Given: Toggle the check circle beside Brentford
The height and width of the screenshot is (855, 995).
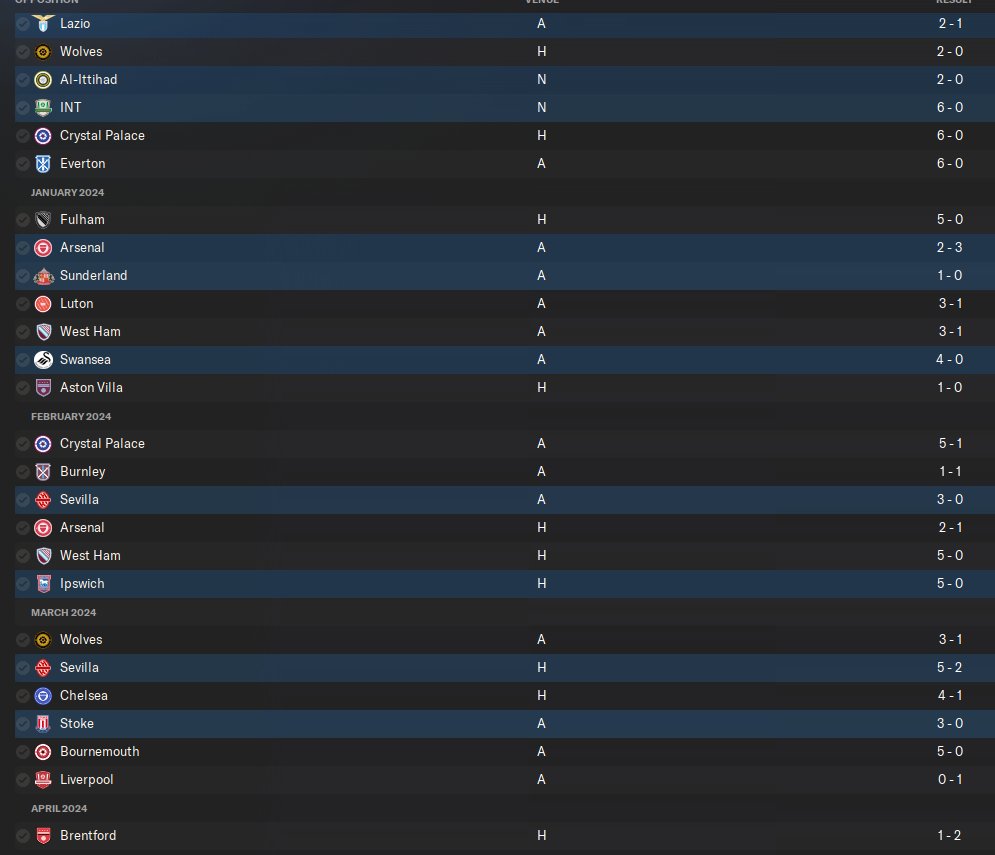Looking at the screenshot, I should [x=23, y=836].
